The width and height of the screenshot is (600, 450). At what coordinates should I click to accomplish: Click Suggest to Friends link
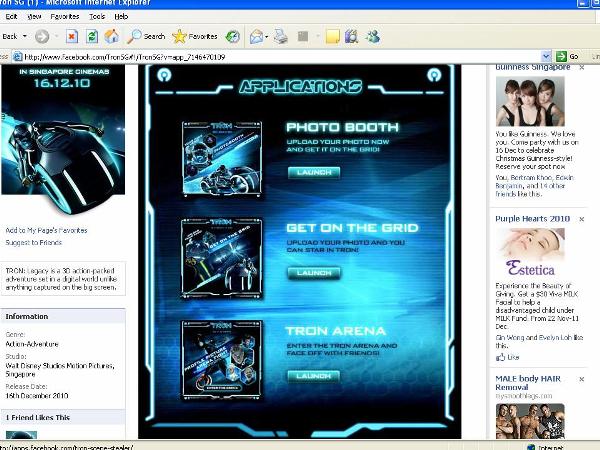[34, 243]
